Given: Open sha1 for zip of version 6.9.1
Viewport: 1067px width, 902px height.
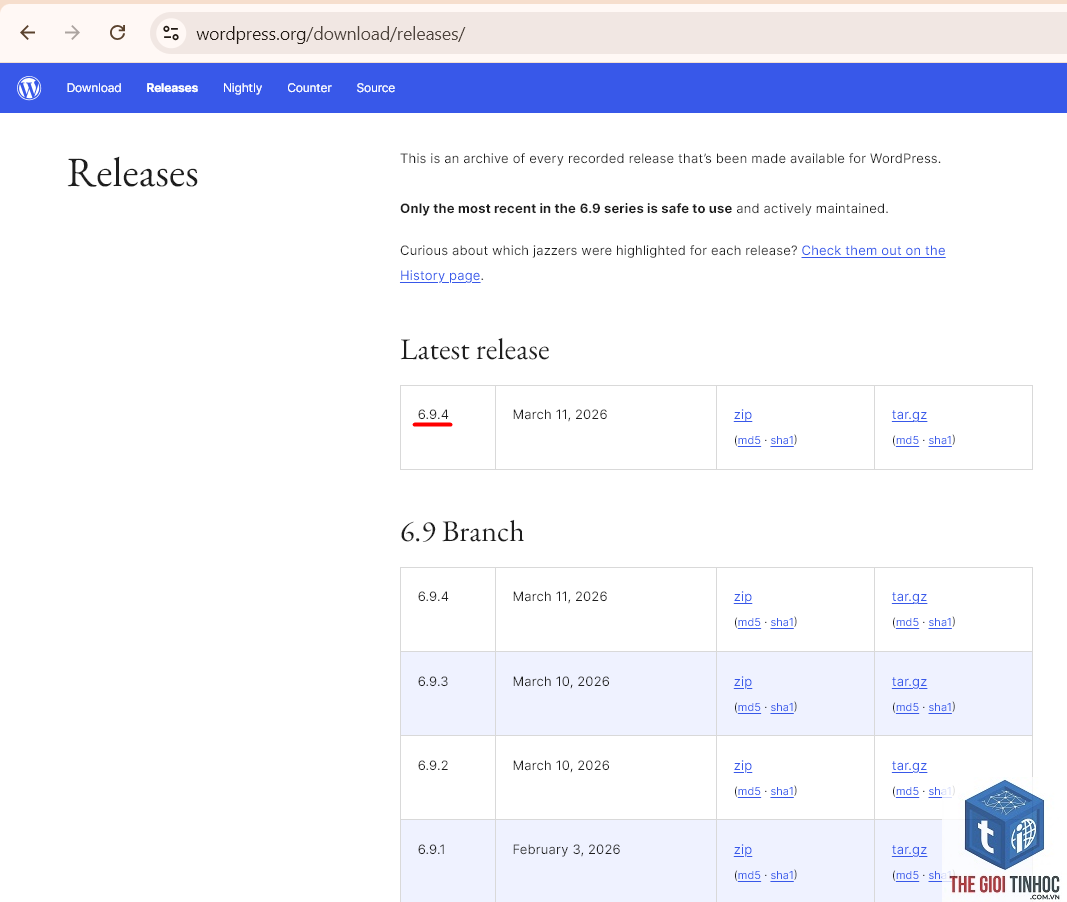Looking at the screenshot, I should pos(782,875).
